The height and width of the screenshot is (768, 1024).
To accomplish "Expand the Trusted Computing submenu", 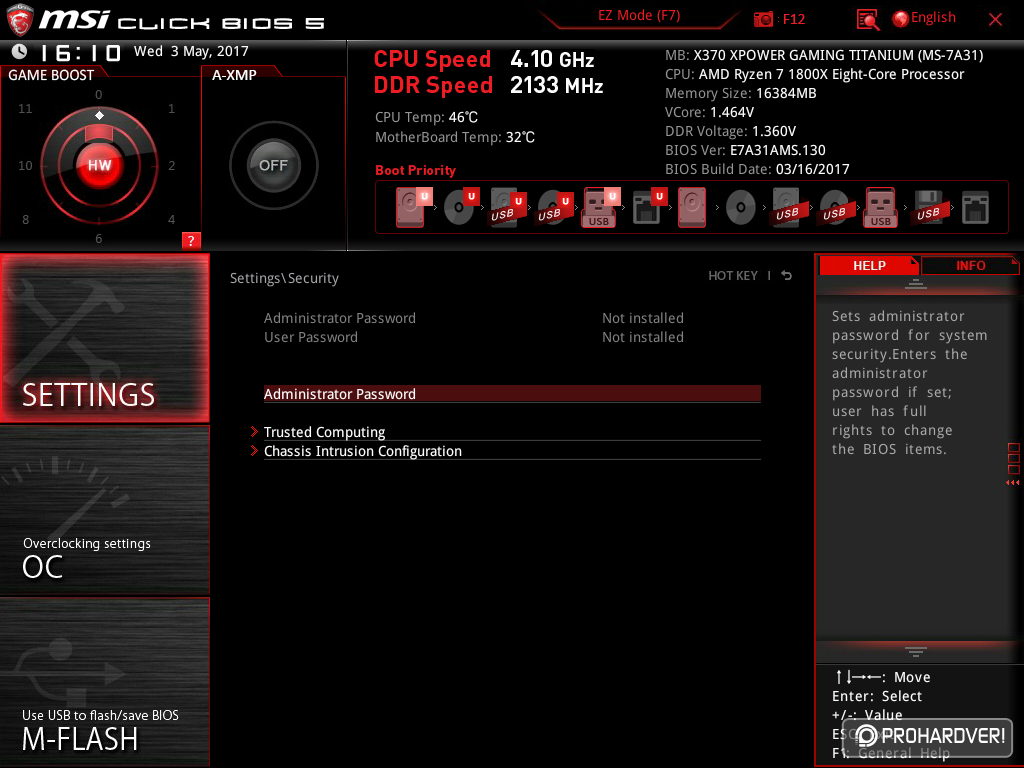I will [x=512, y=432].
